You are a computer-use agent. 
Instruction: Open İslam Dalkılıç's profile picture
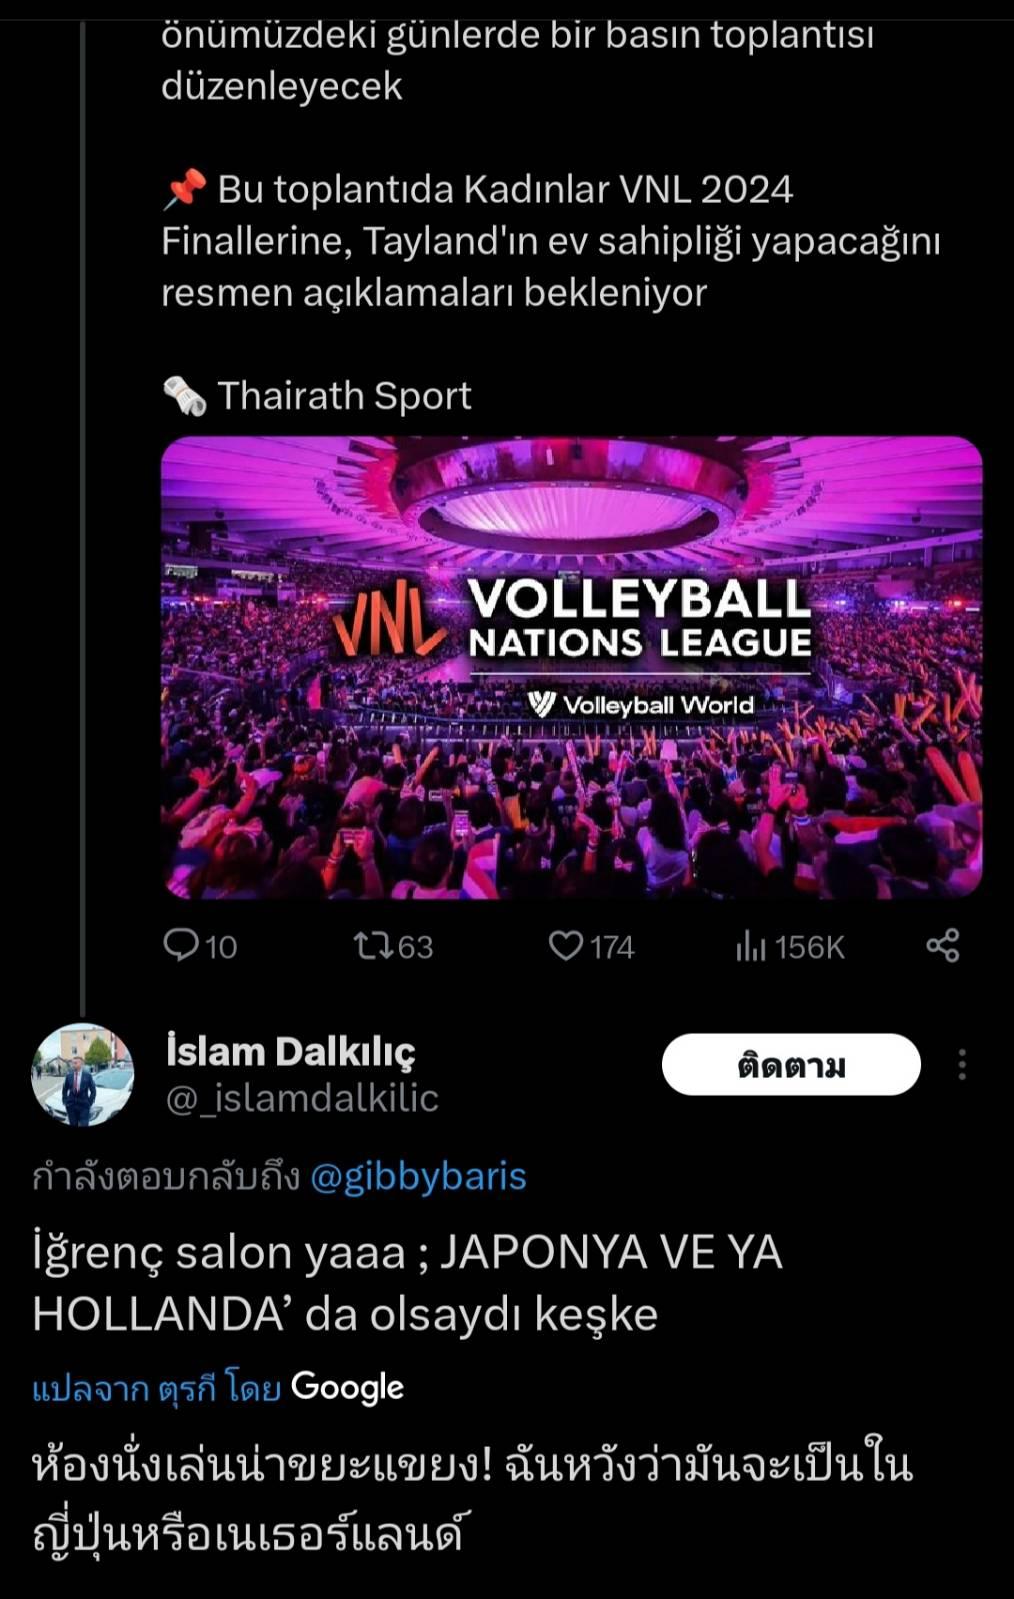coord(82,1075)
